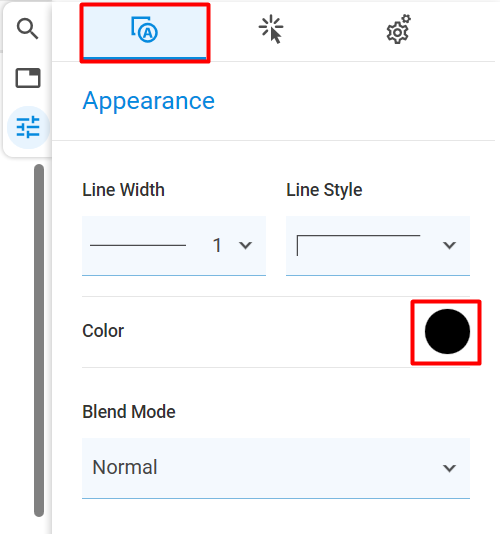
Task: Switch to the Appearance tab icon
Action: [145, 33]
